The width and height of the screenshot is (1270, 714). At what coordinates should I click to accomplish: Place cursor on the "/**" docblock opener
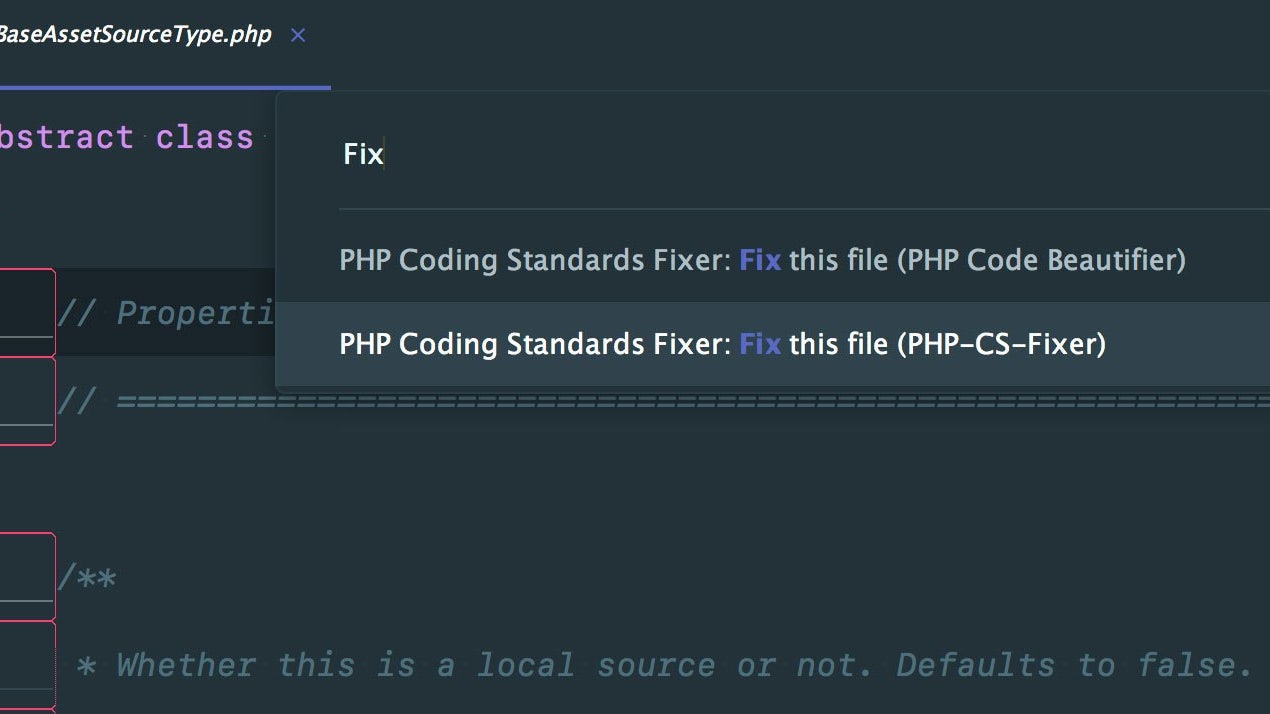(x=87, y=578)
